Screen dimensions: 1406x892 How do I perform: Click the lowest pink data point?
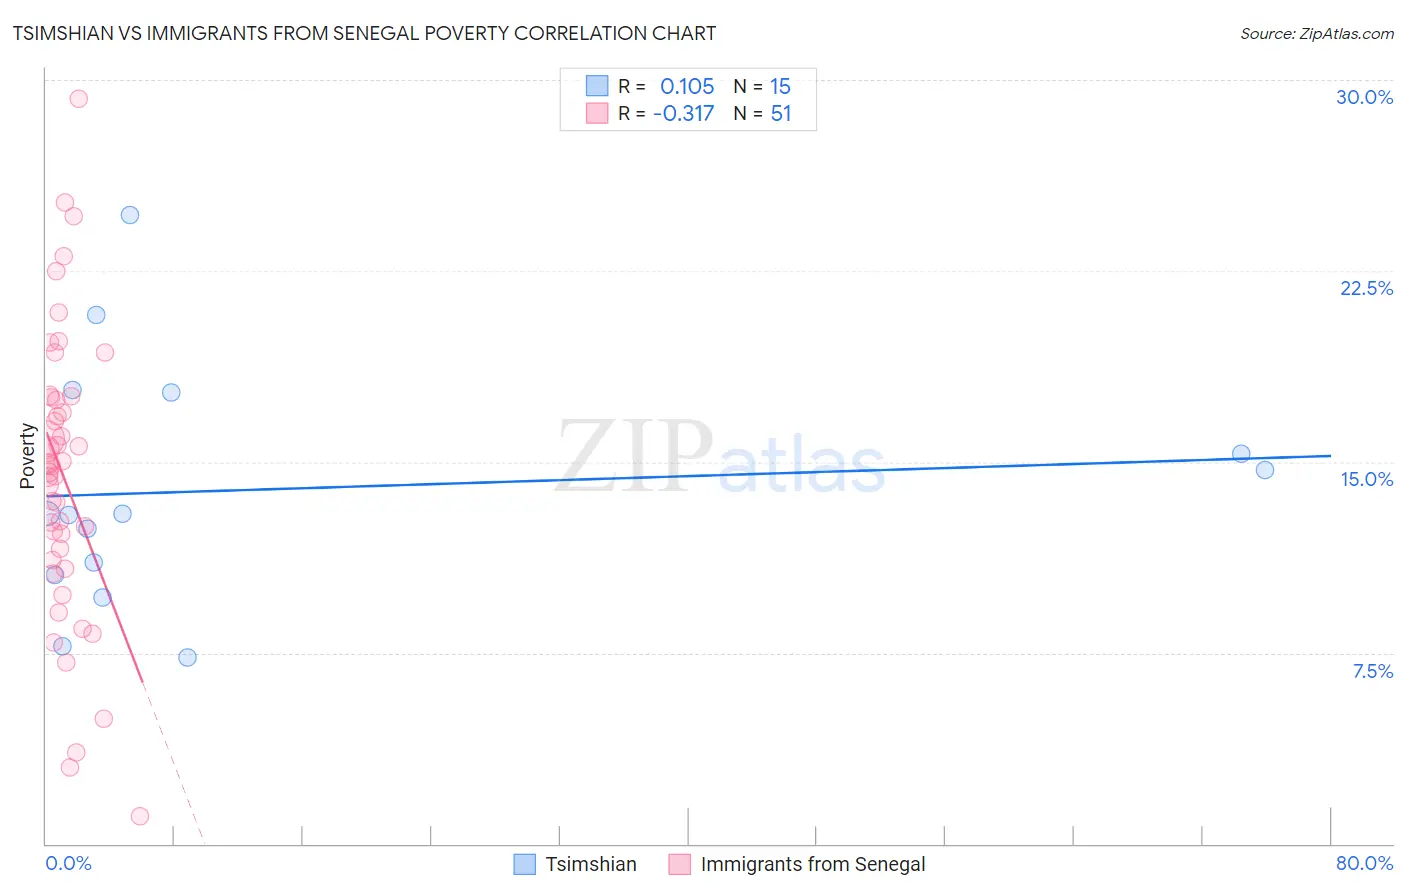point(140,816)
